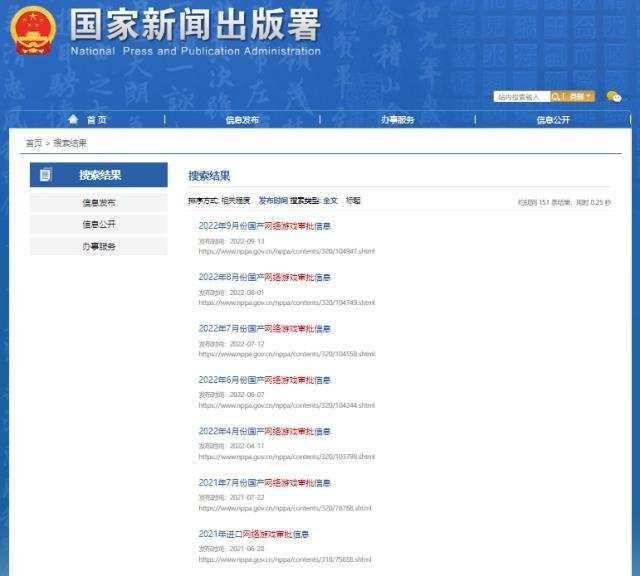Image resolution: width=640 pixels, height=576 pixels.
Task: Click the national emblem logo
Action: coord(33,31)
